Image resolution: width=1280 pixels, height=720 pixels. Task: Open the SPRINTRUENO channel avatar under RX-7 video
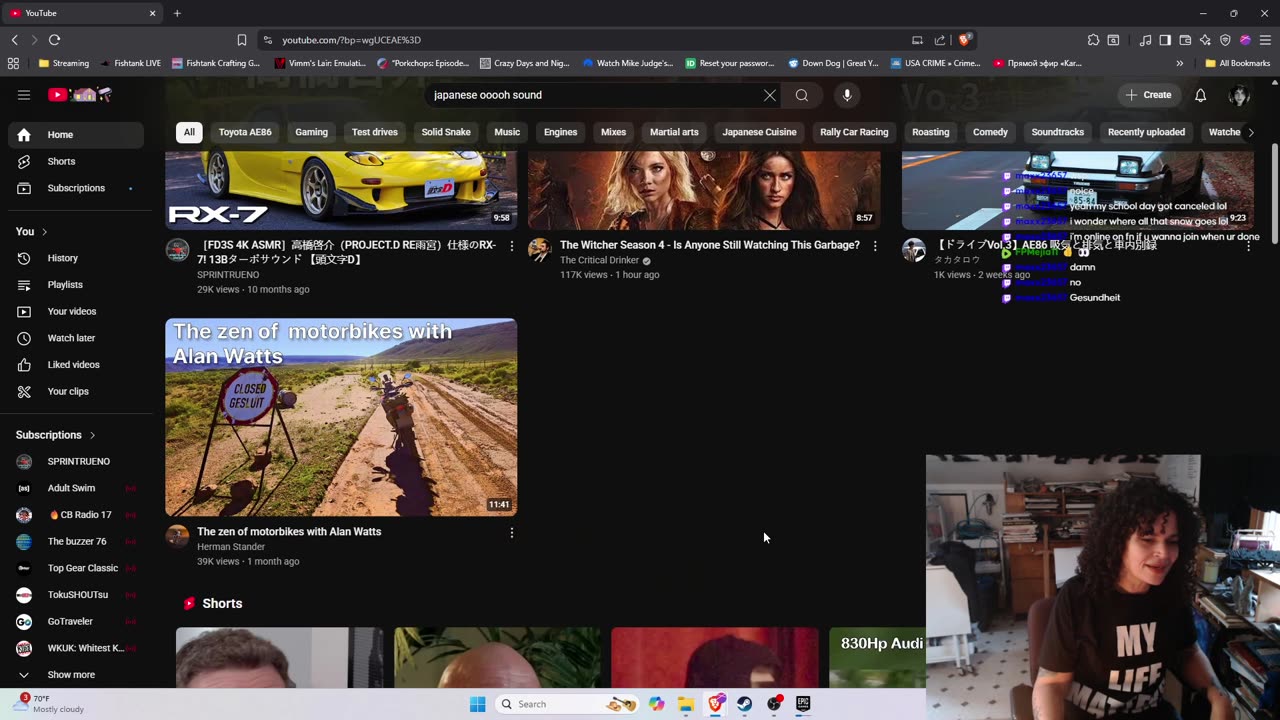[177, 250]
